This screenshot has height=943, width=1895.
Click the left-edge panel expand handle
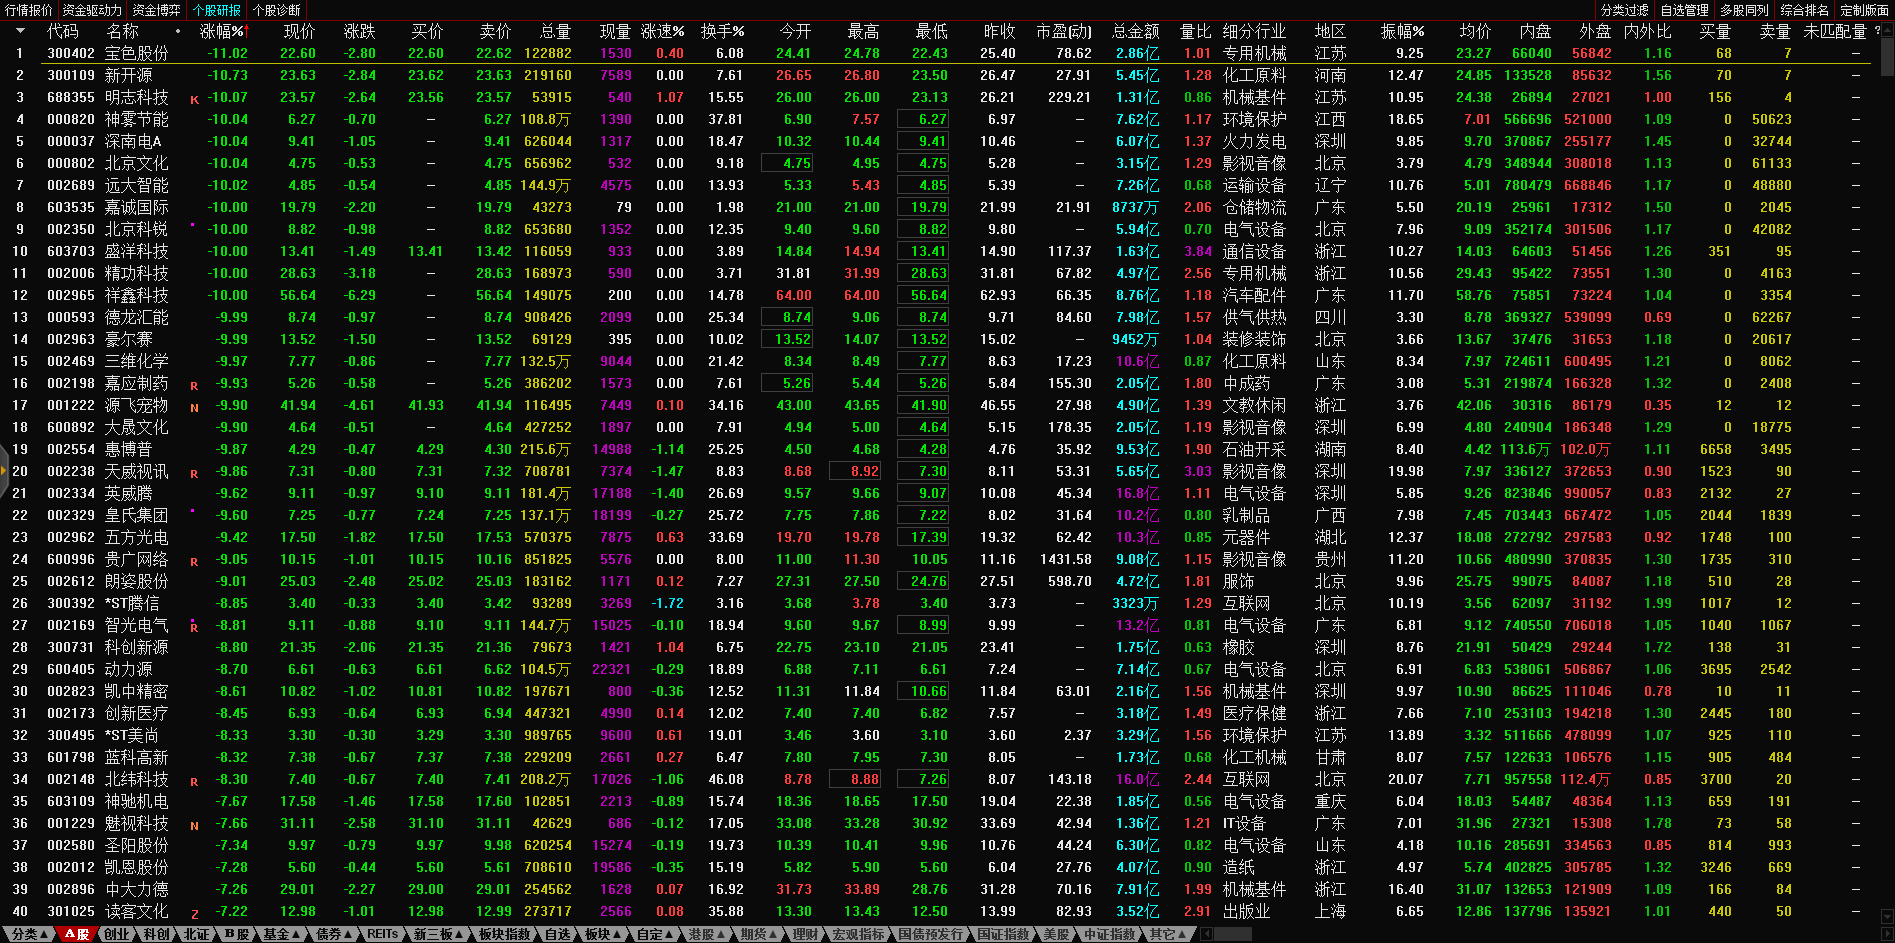pyautogui.click(x=4, y=472)
